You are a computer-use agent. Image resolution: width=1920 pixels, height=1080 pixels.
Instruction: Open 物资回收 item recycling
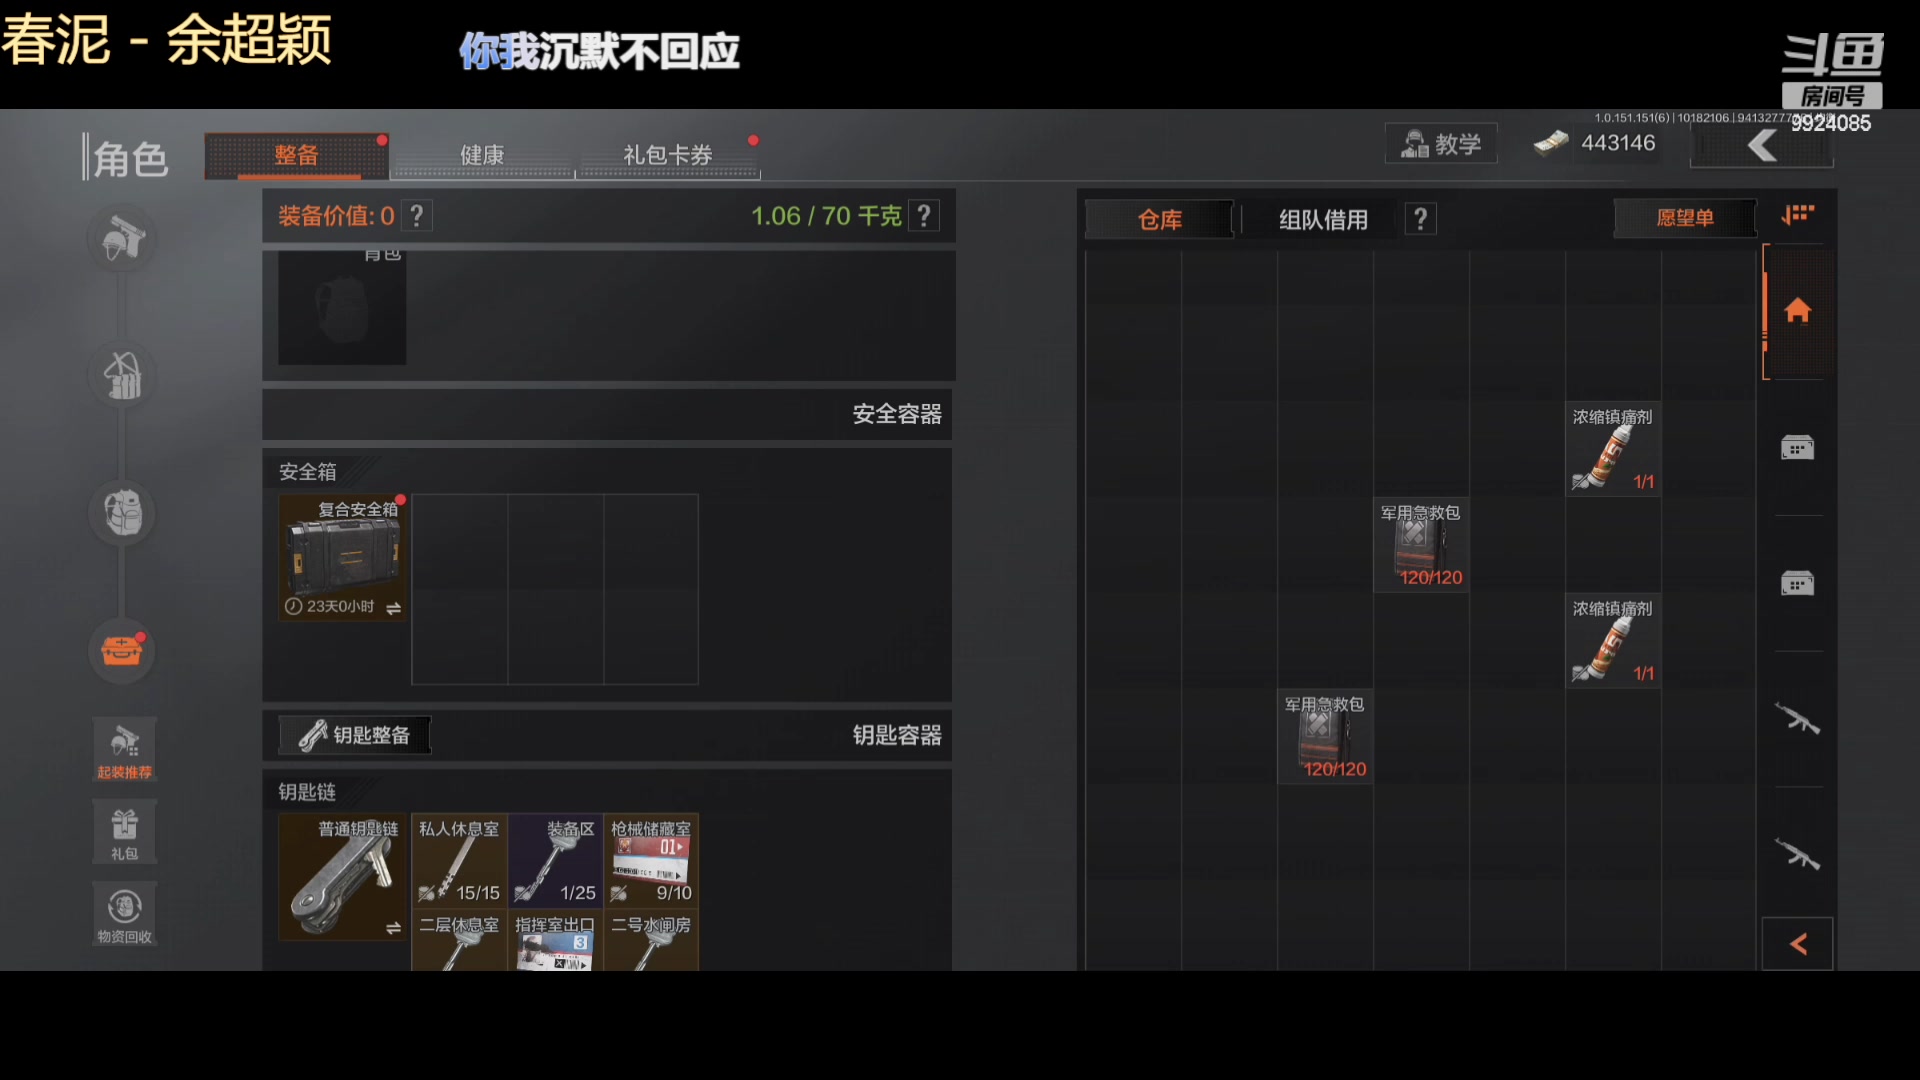point(124,915)
